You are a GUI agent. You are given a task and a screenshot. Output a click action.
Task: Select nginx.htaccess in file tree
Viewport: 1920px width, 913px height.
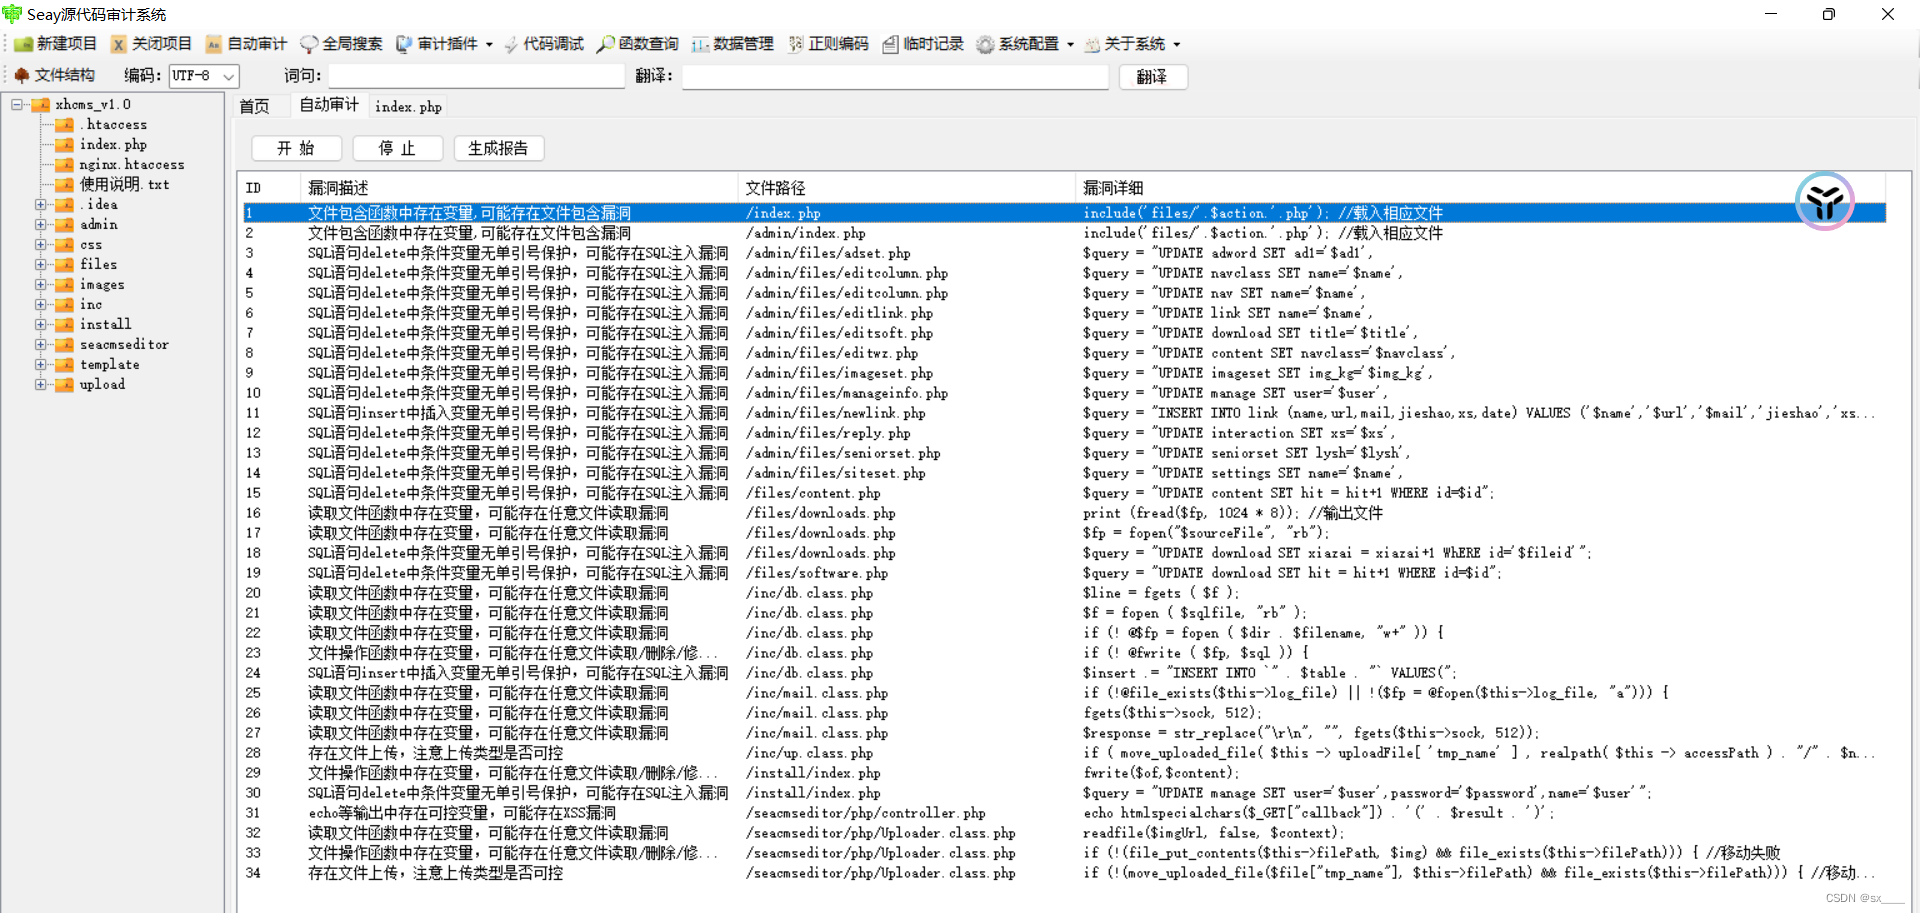tap(132, 164)
